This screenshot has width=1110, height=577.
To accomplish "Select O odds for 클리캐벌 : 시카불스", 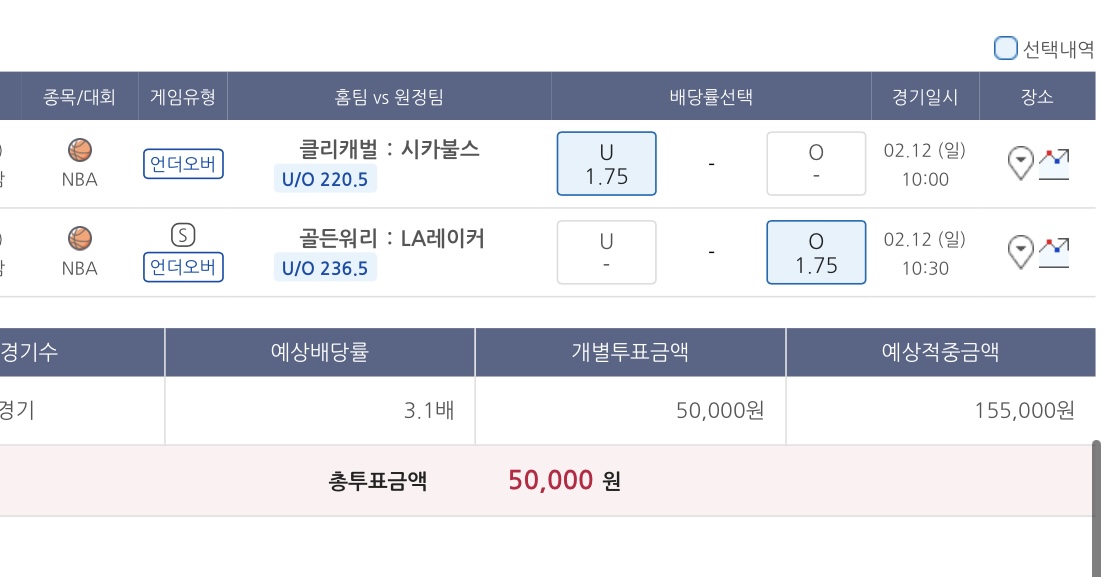I will [x=816, y=164].
